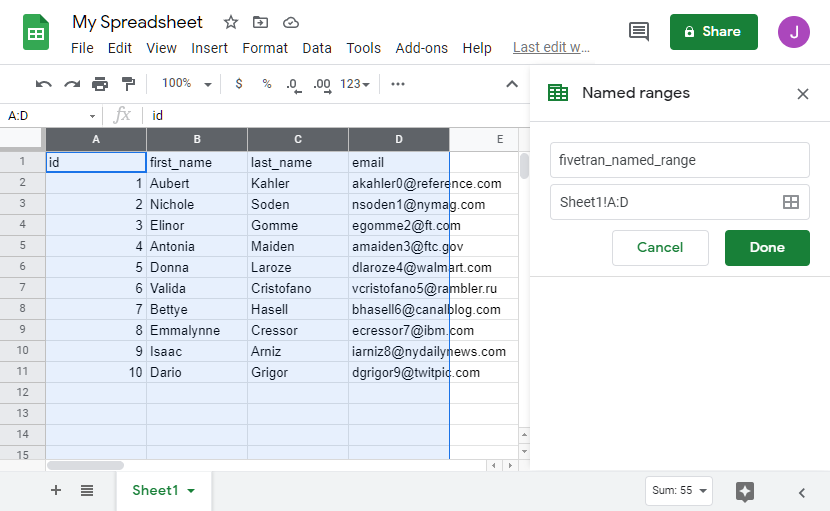This screenshot has width=830, height=511.
Task: Open the comment history icon
Action: 638,32
